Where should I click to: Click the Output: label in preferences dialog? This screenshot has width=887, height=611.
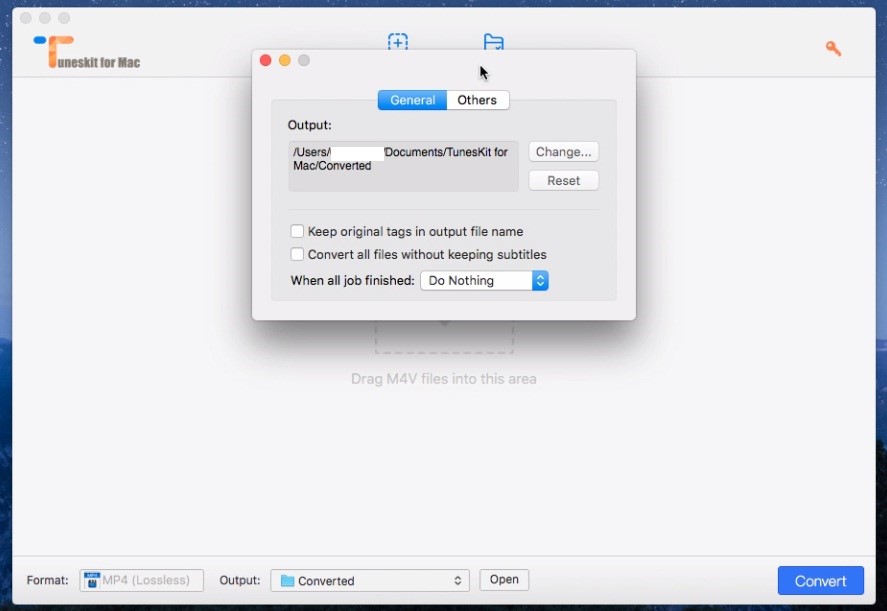(309, 125)
